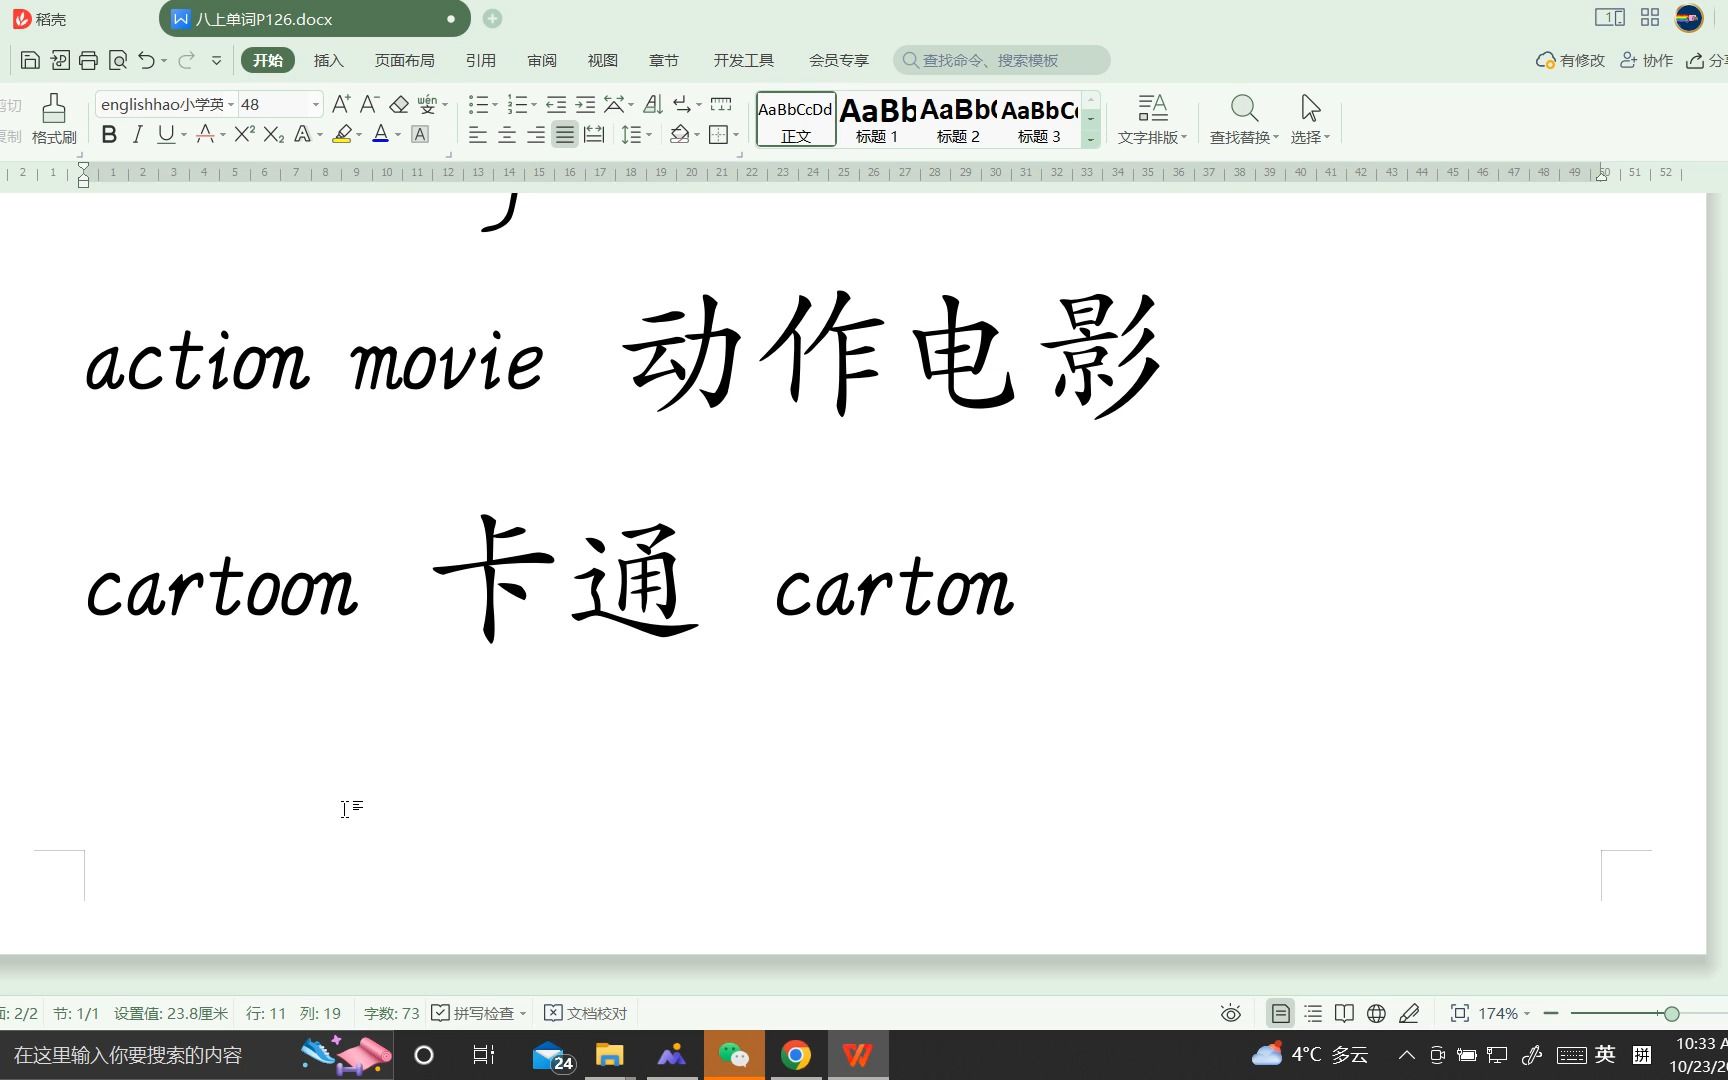Click font color A swatch
Viewport: 1728px width, 1080px height.
tap(381, 134)
